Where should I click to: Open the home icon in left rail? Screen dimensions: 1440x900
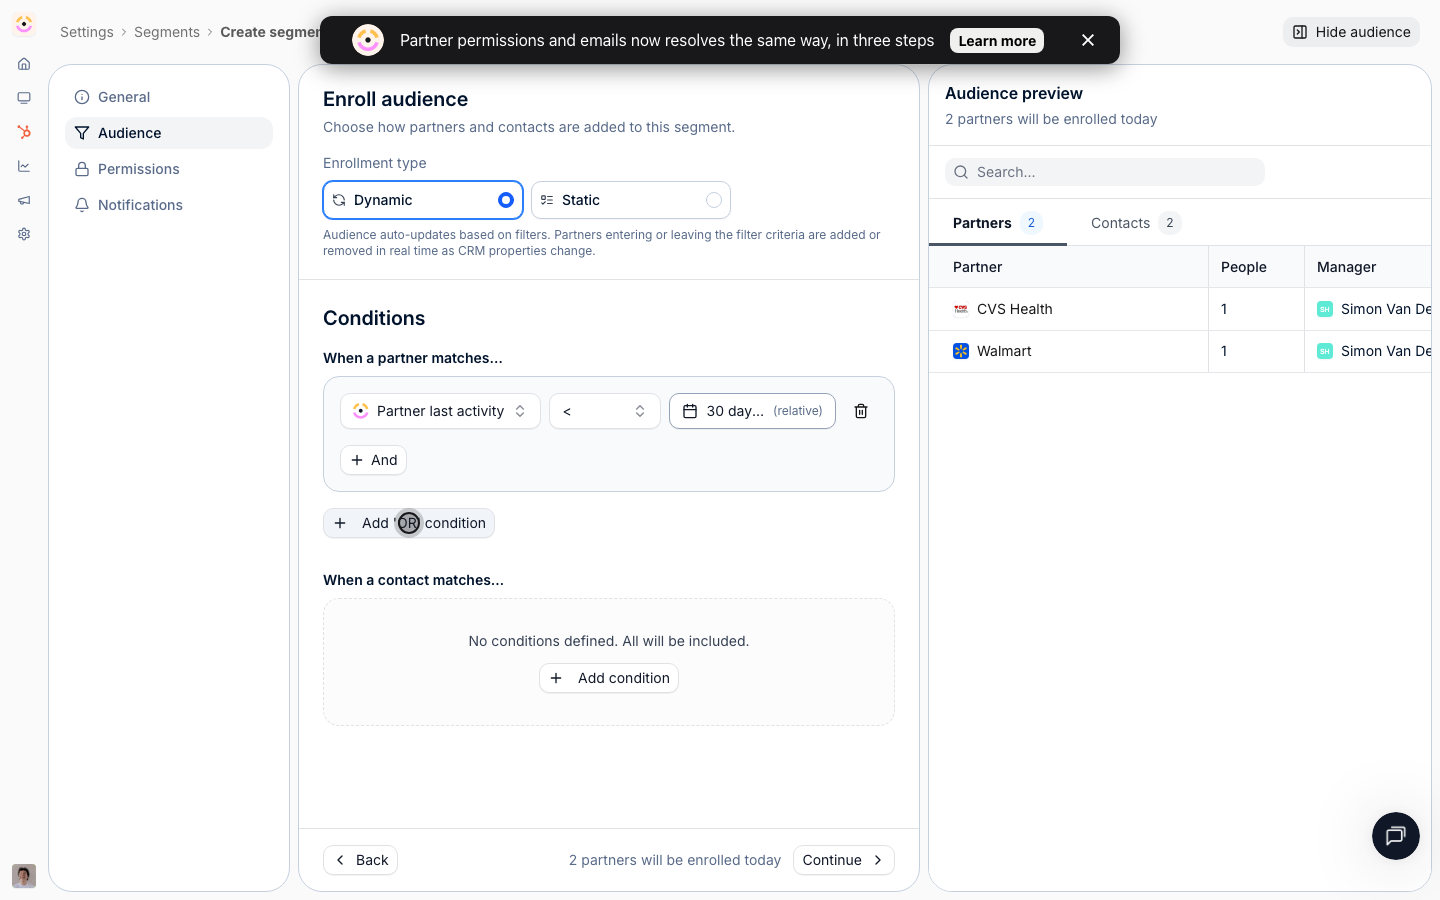click(24, 64)
